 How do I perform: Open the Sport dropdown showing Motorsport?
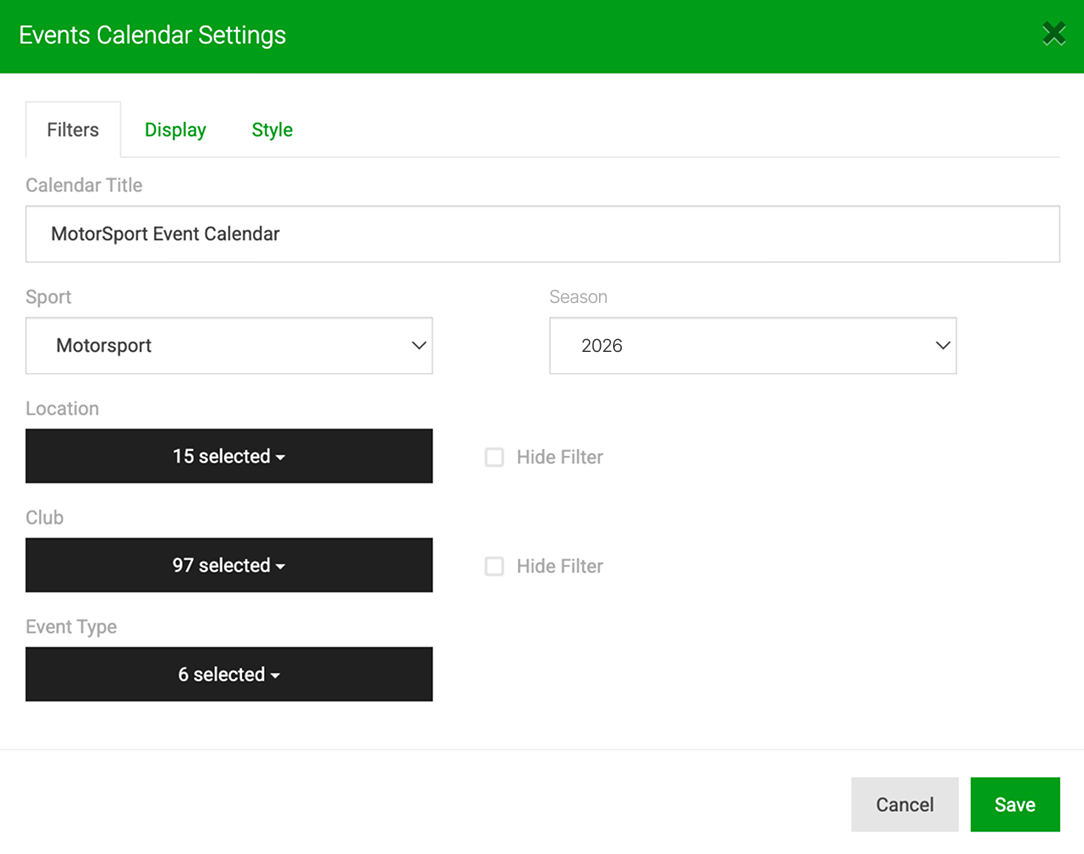229,346
